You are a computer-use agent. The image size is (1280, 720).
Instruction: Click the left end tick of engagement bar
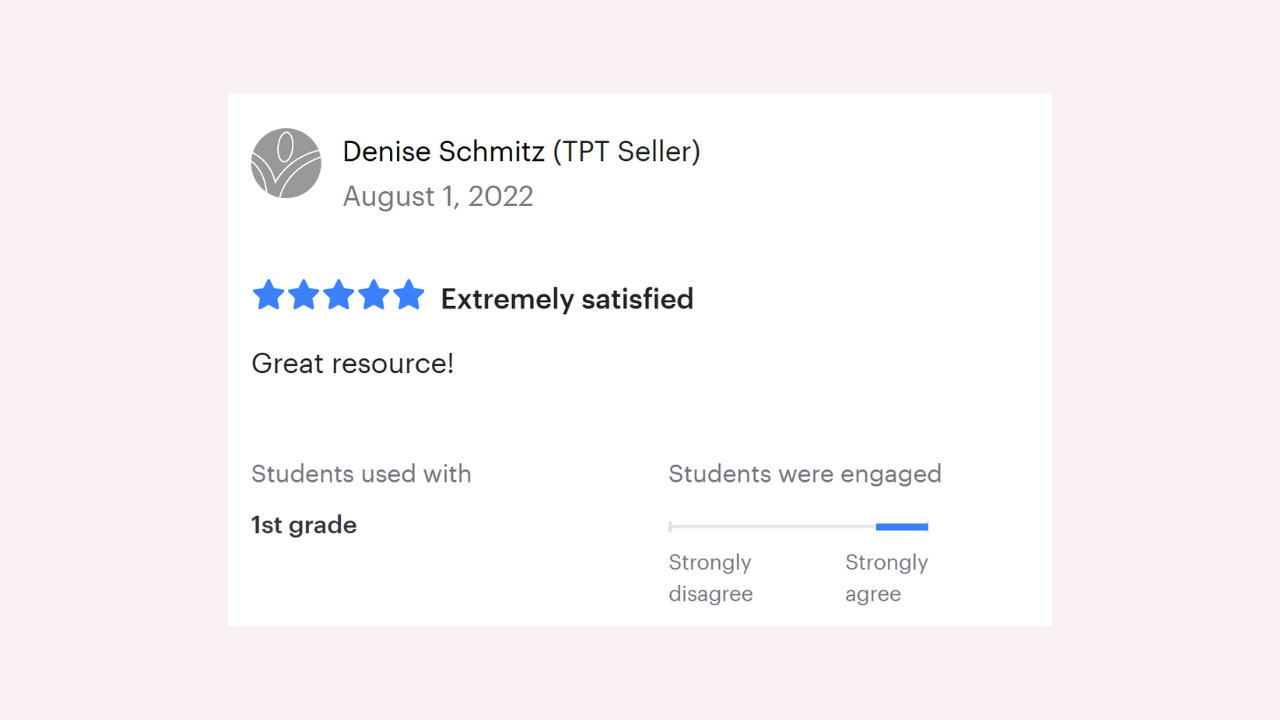(670, 527)
